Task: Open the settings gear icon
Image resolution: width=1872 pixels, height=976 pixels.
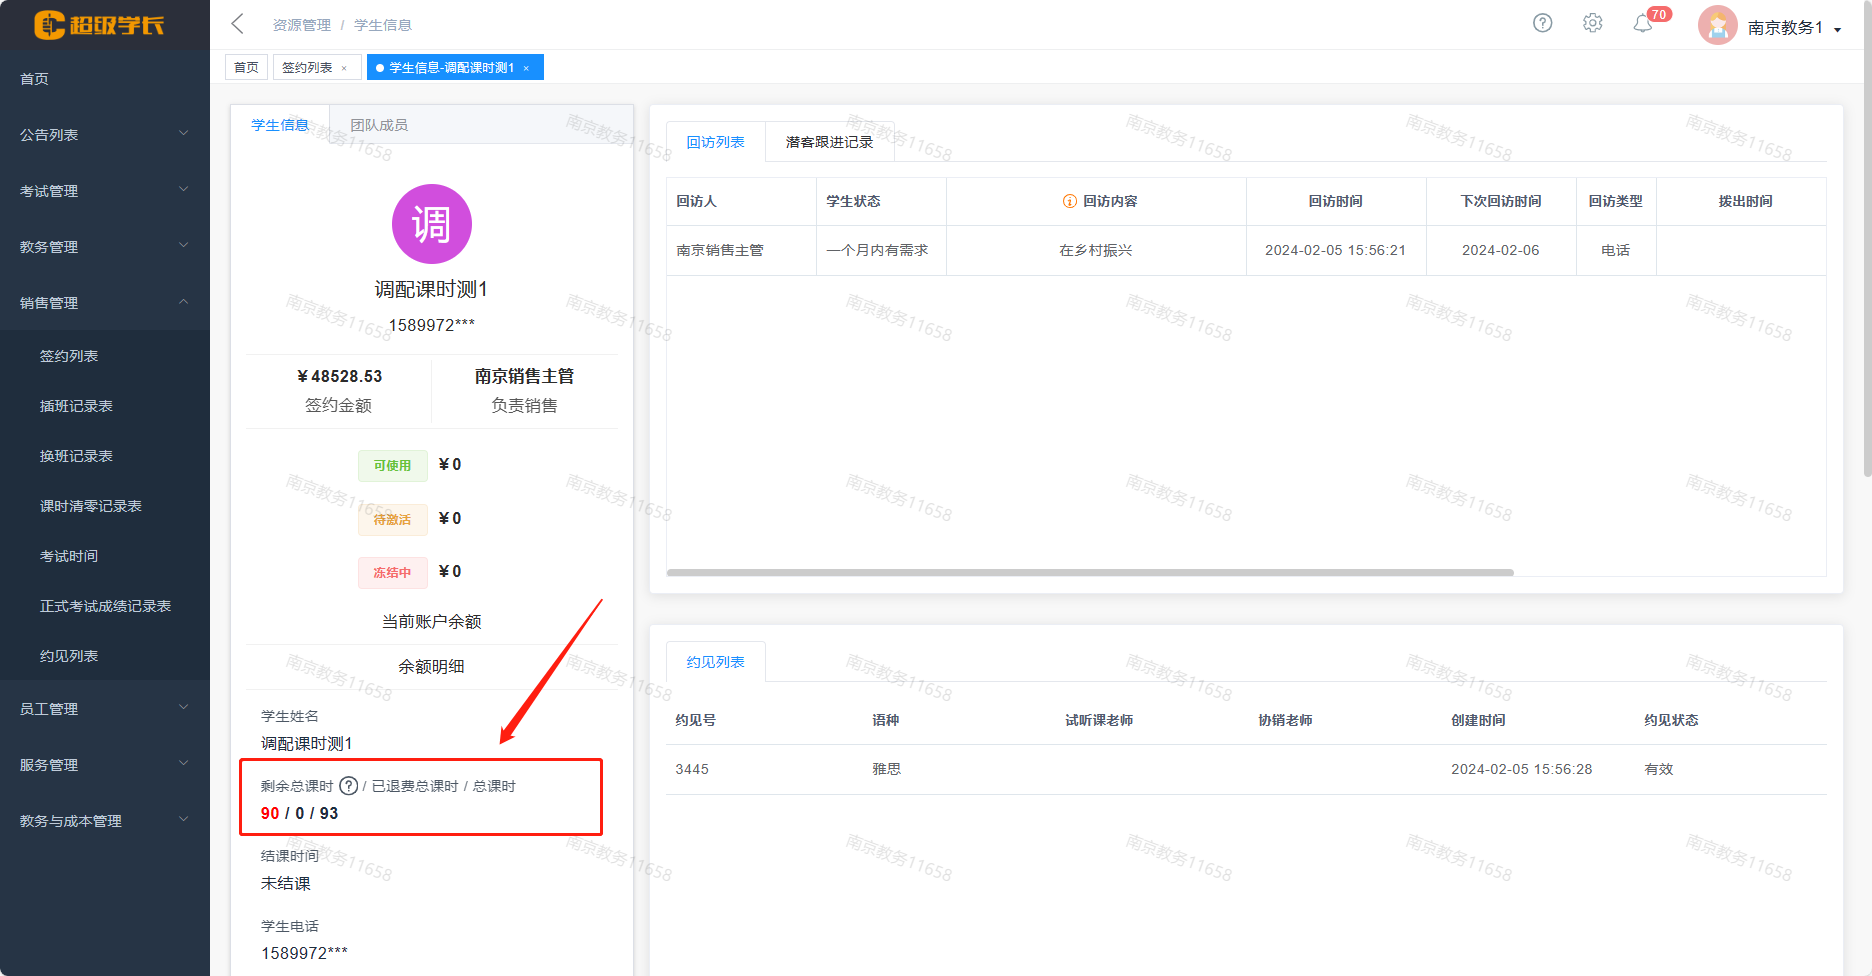Action: coord(1592,23)
